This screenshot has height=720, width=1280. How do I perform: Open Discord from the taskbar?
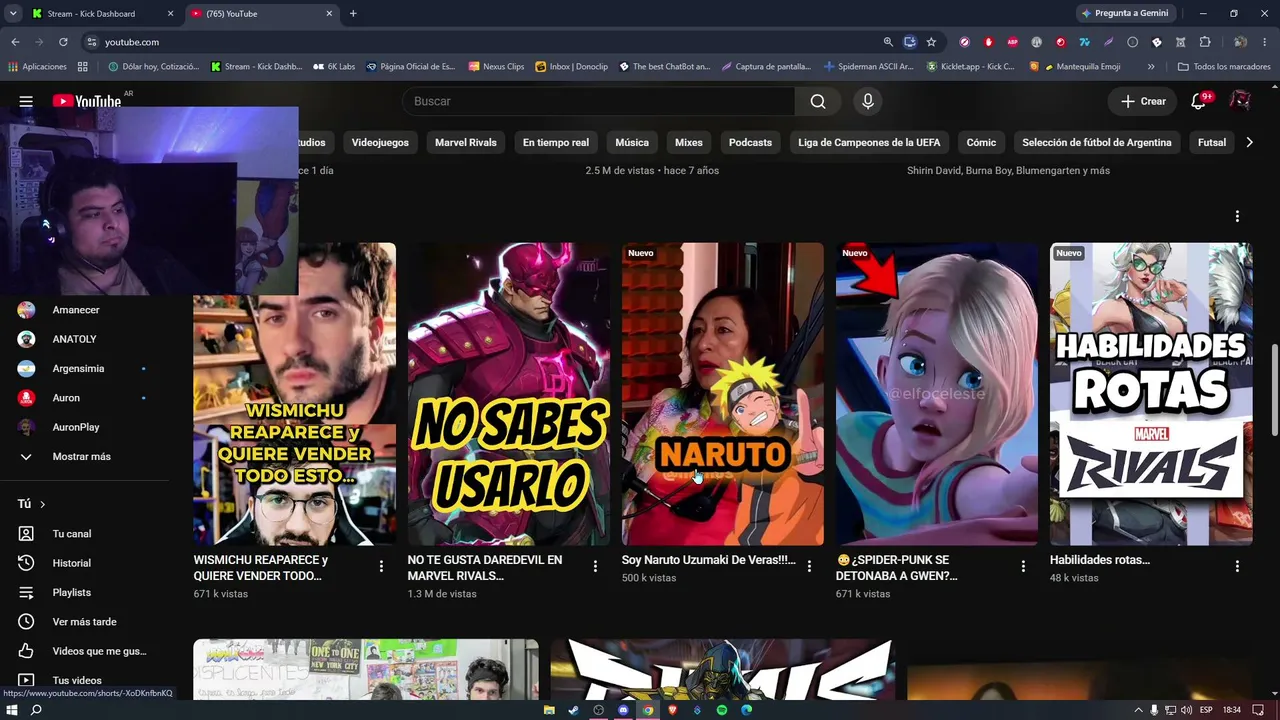click(x=623, y=710)
